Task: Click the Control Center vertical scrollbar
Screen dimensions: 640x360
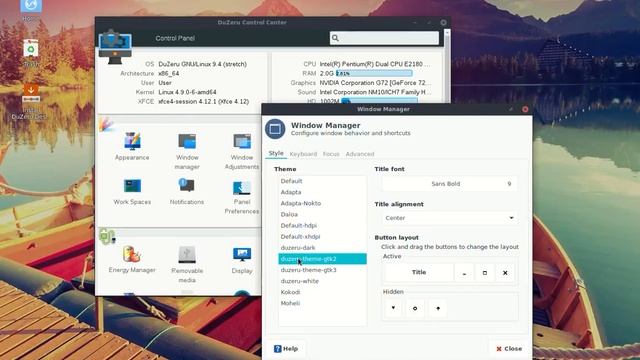Action: click(447, 65)
